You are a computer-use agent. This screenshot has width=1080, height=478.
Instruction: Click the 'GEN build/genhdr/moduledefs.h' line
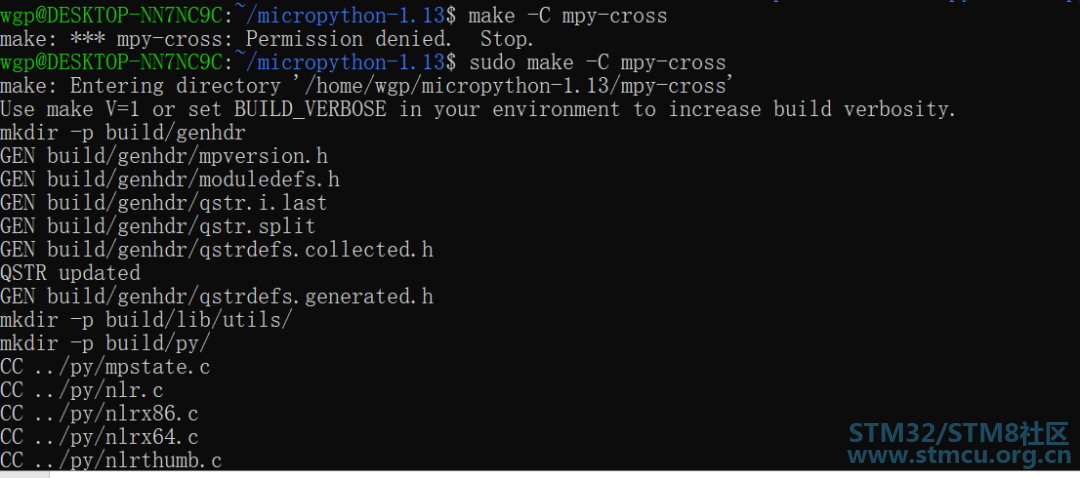(169, 180)
